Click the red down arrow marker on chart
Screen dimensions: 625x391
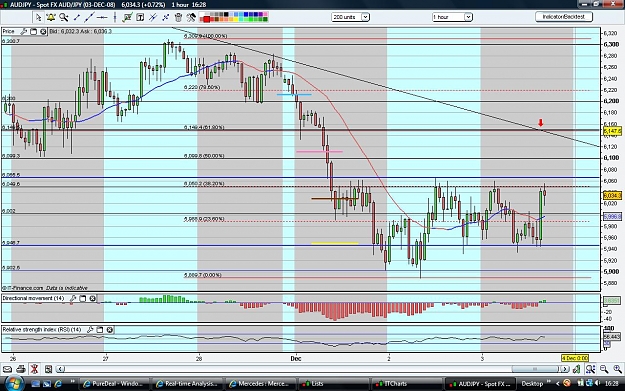coord(540,123)
